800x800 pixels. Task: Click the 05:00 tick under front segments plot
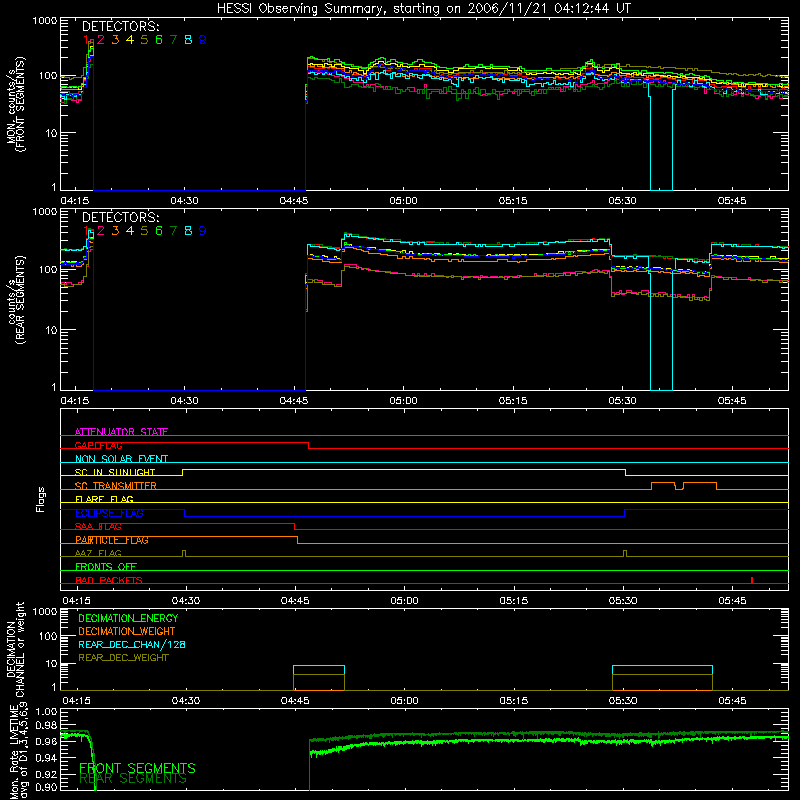click(x=403, y=201)
